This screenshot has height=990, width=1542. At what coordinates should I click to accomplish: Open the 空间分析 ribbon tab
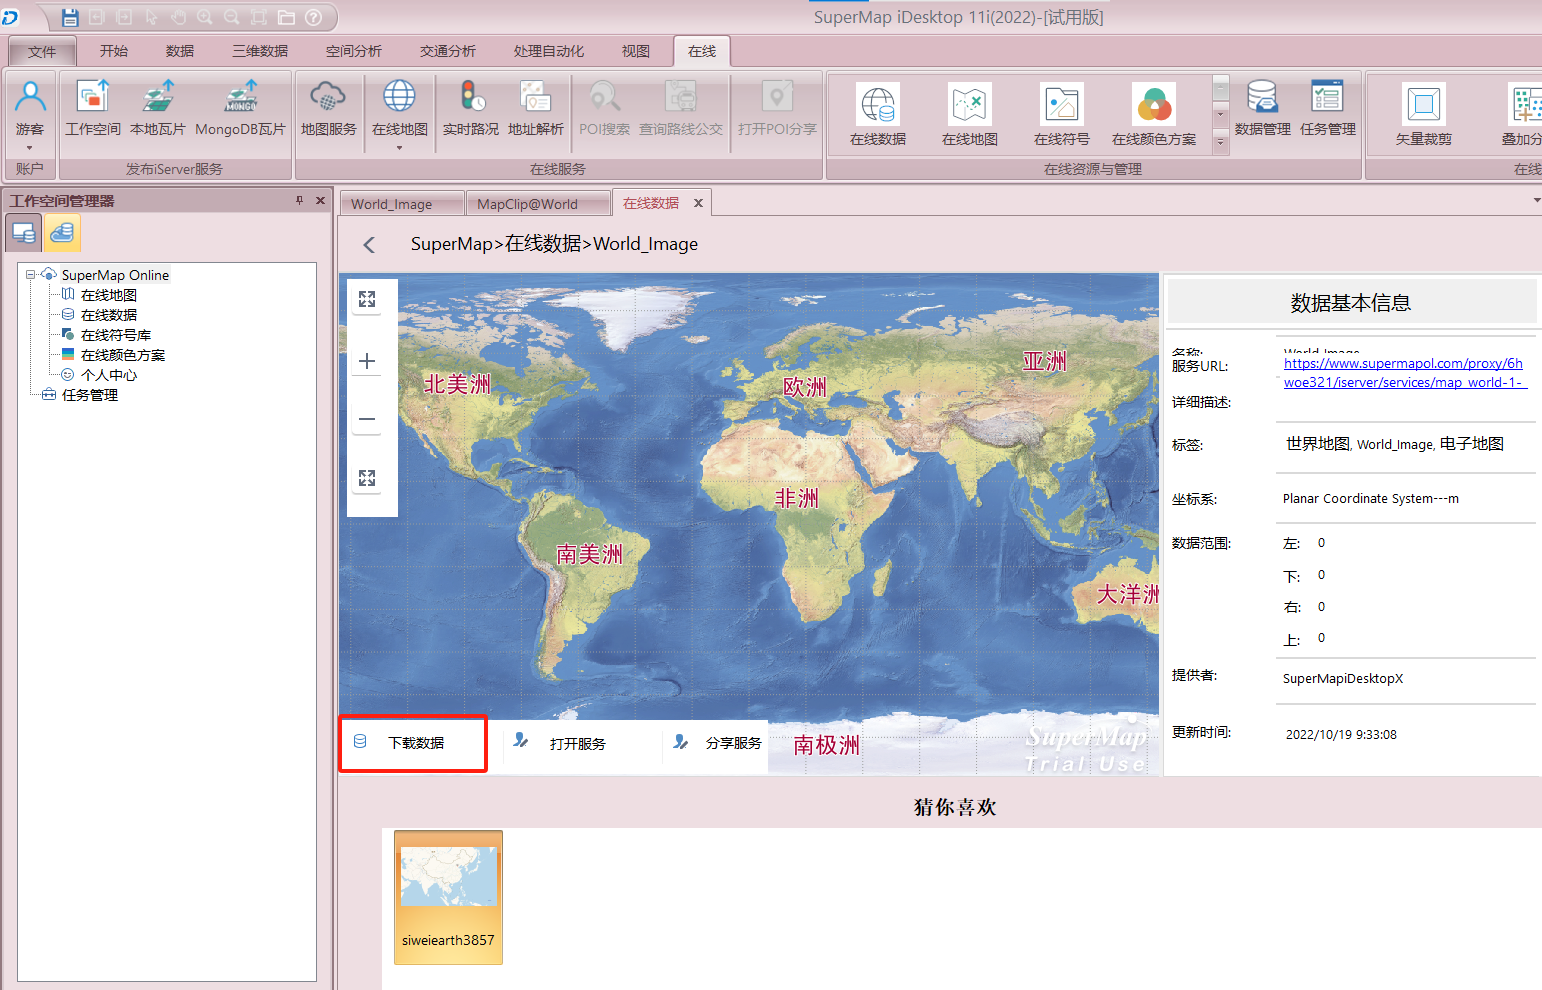point(354,51)
